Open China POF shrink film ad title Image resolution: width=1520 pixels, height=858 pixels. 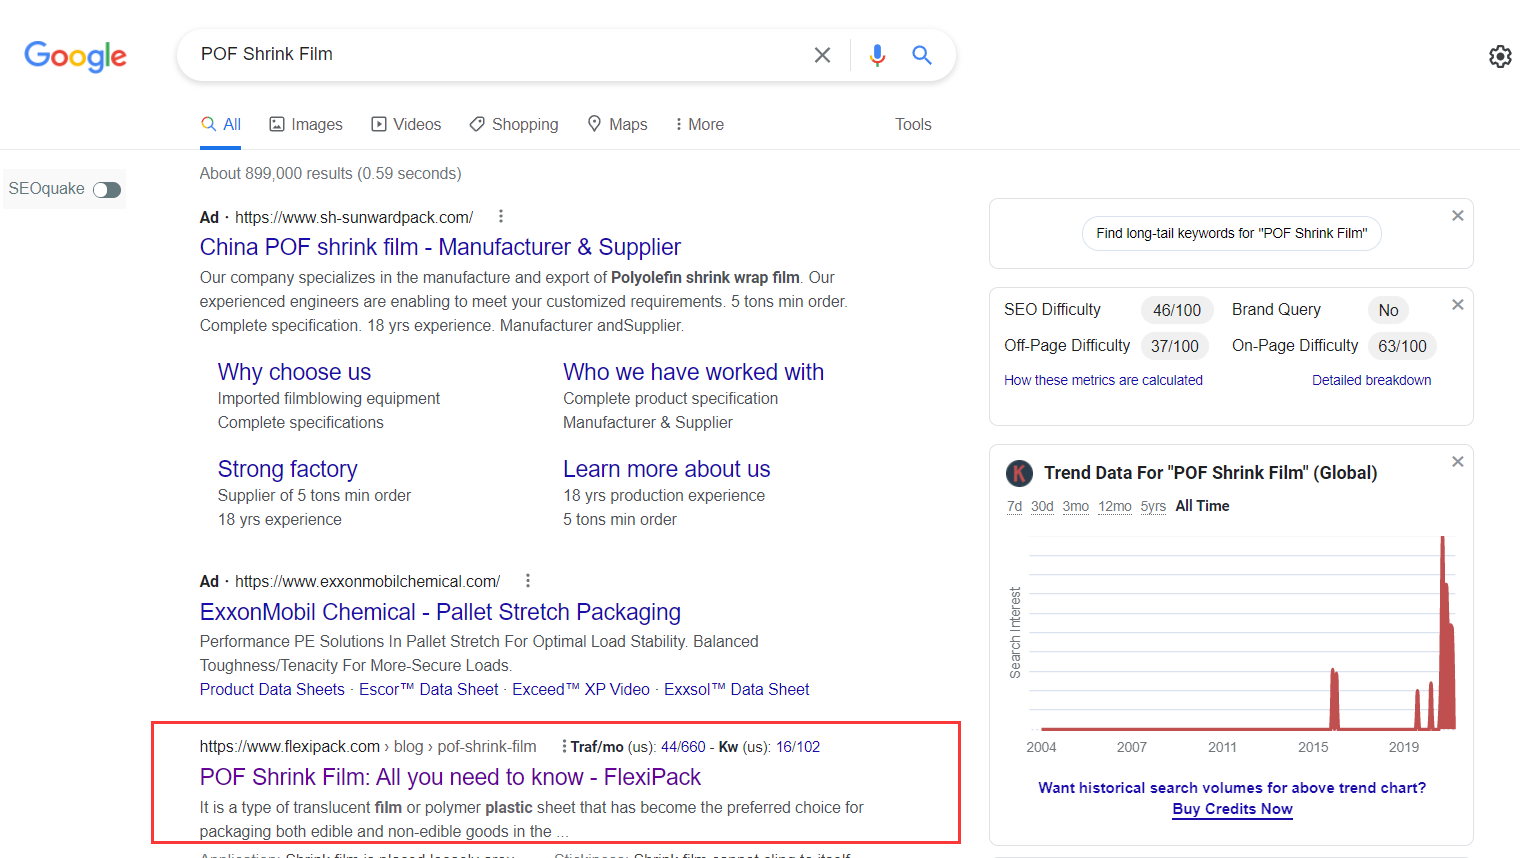(x=440, y=247)
